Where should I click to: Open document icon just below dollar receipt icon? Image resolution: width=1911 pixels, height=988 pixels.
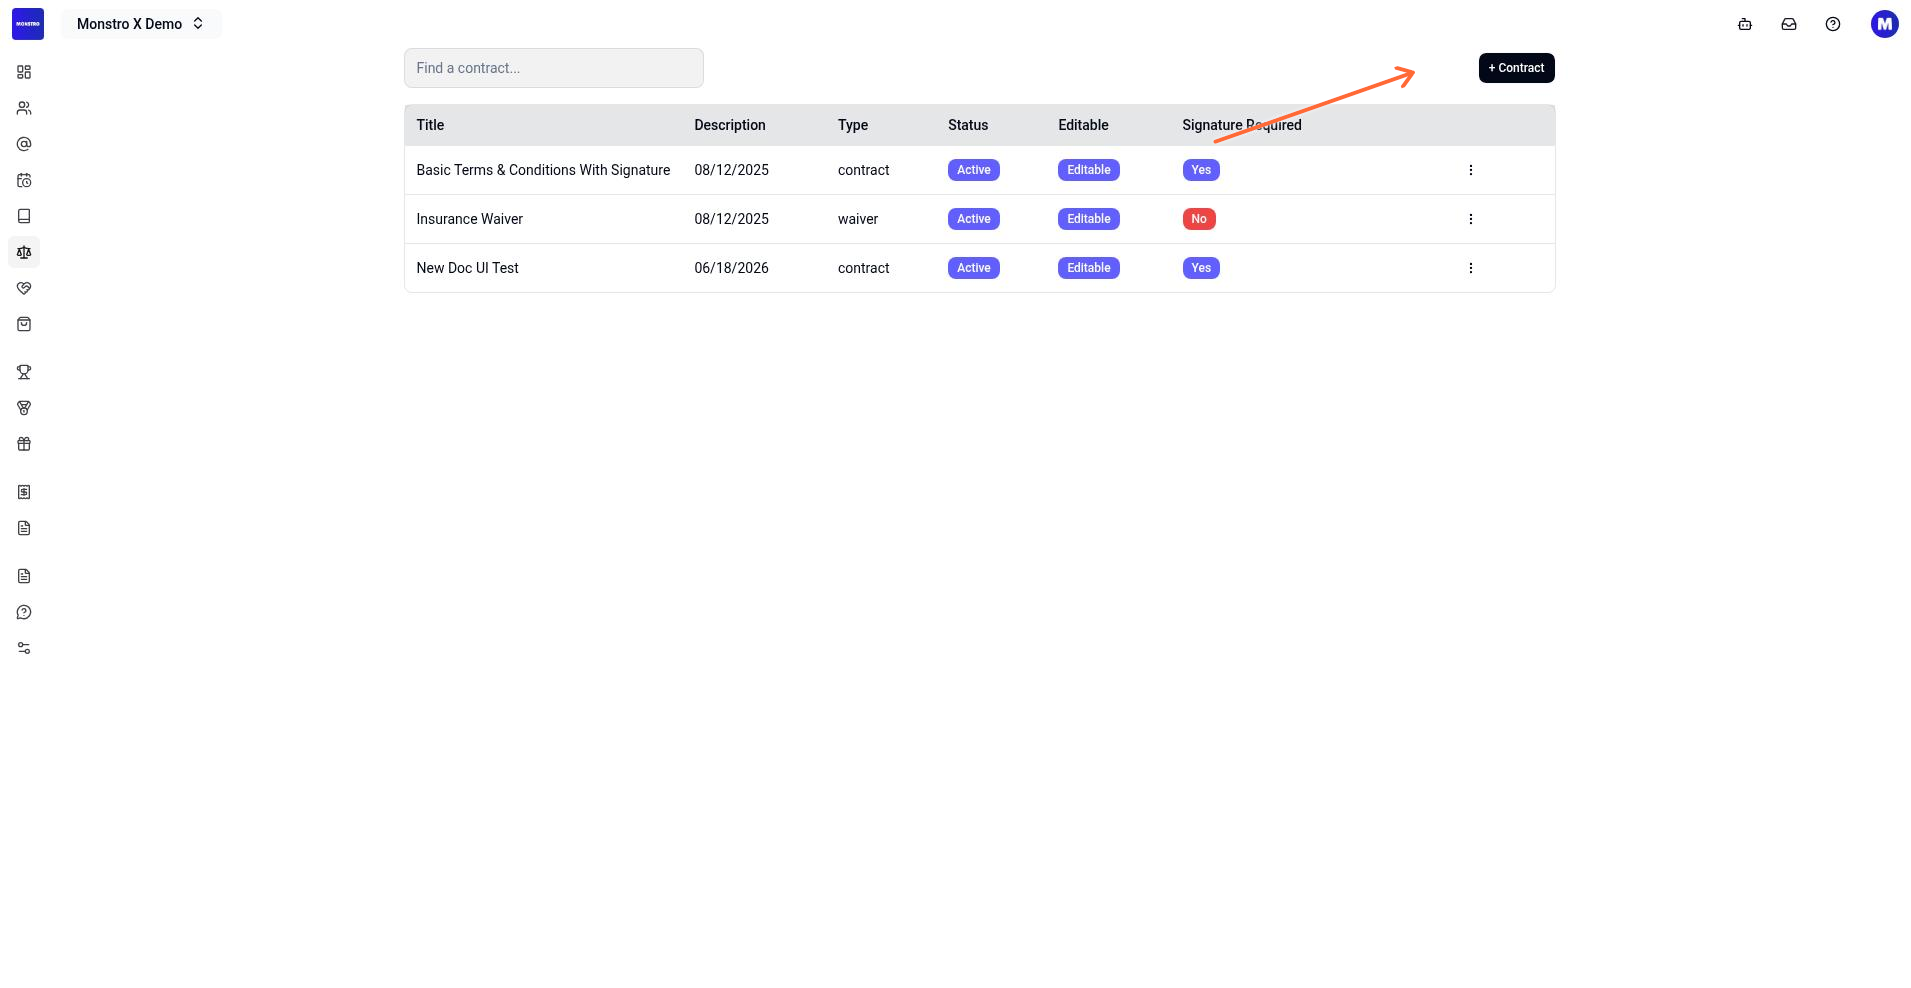[24, 528]
